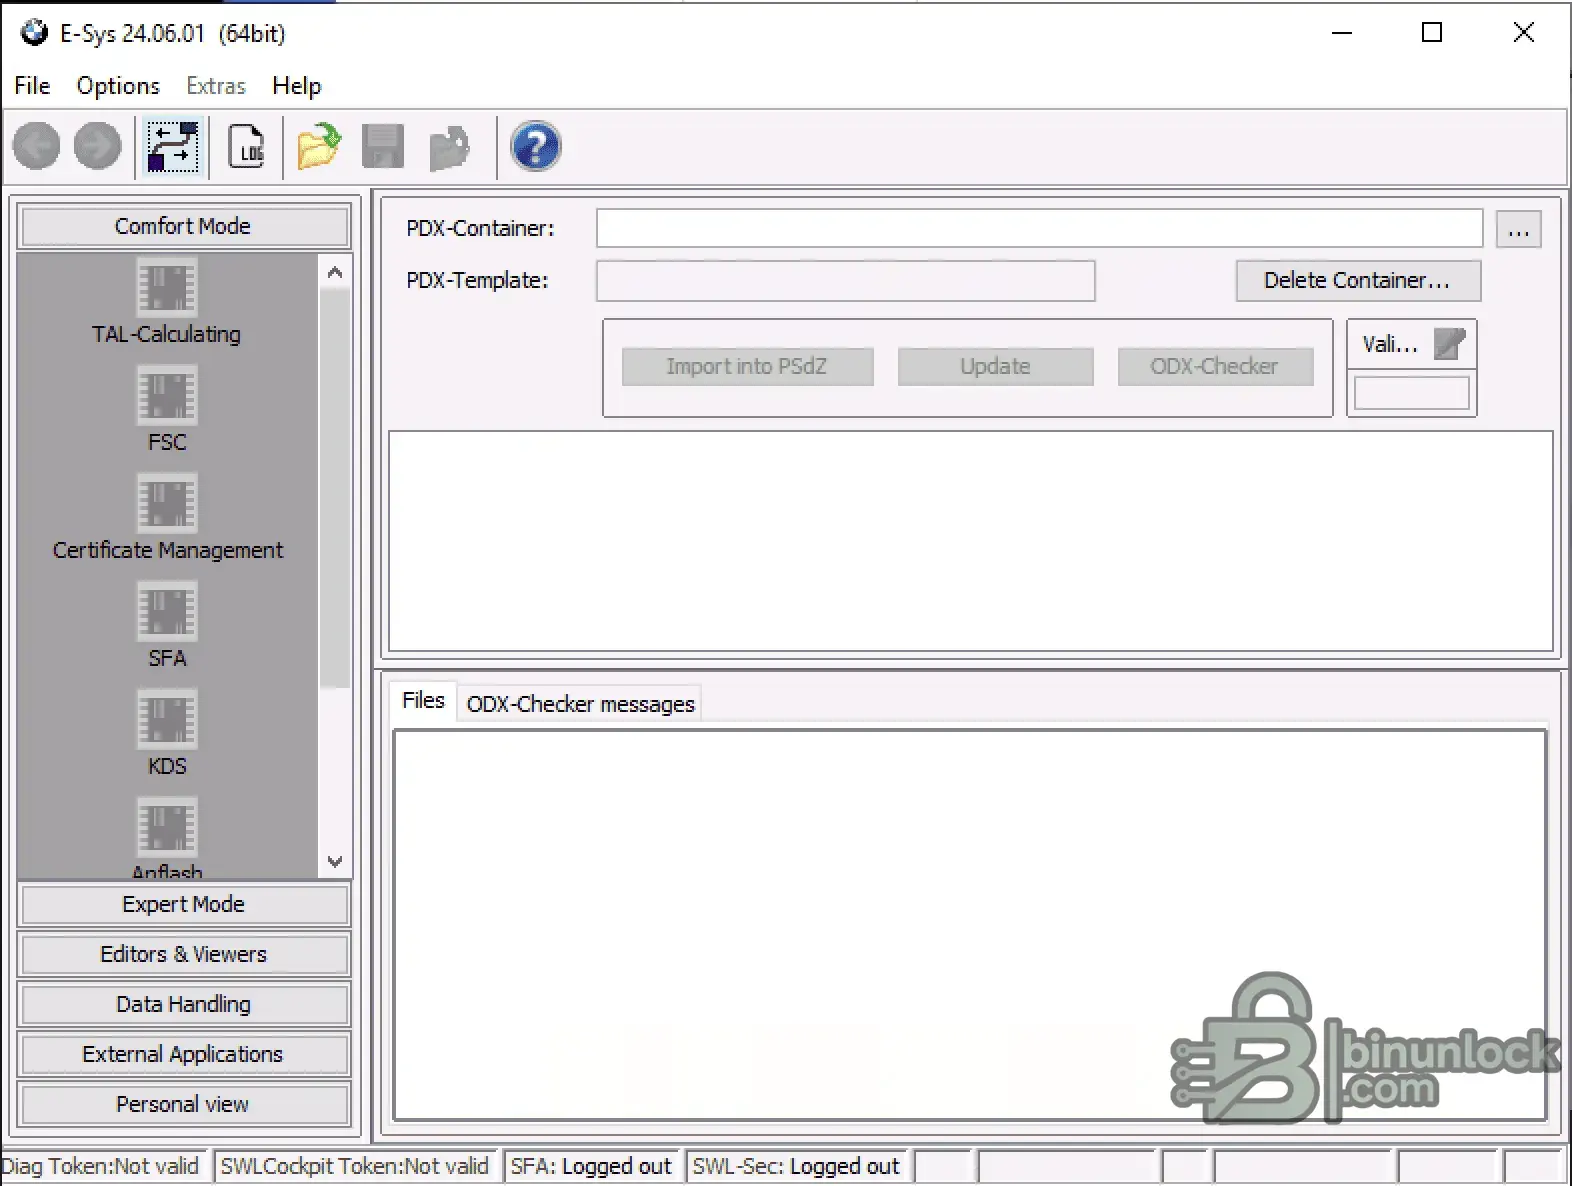The image size is (1572, 1186).
Task: Open the SFA module icon
Action: [x=167, y=611]
